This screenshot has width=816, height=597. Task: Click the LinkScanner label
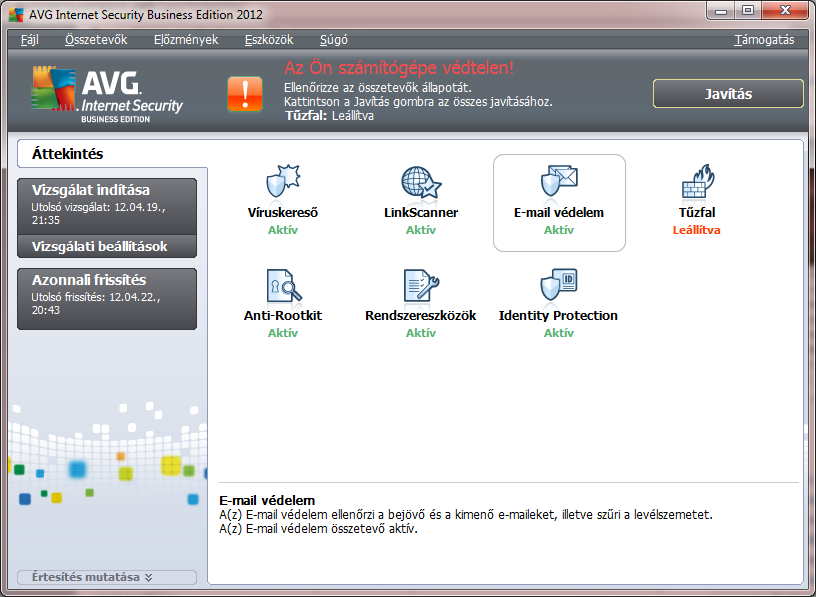pyautogui.click(x=421, y=212)
